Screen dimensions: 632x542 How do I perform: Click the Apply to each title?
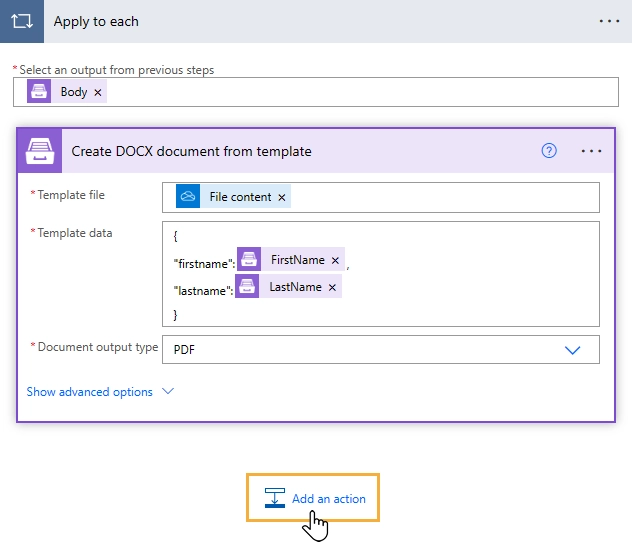[96, 21]
